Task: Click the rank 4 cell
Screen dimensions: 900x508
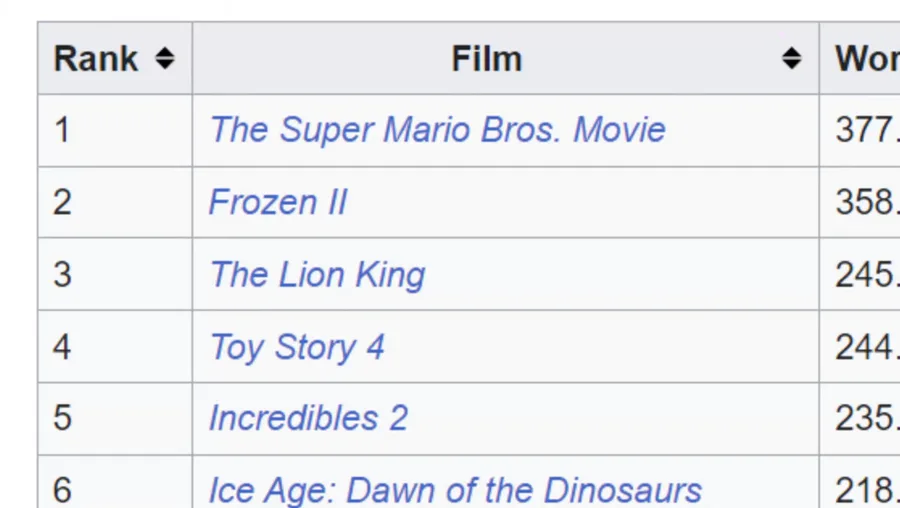Action: pyautogui.click(x=62, y=347)
